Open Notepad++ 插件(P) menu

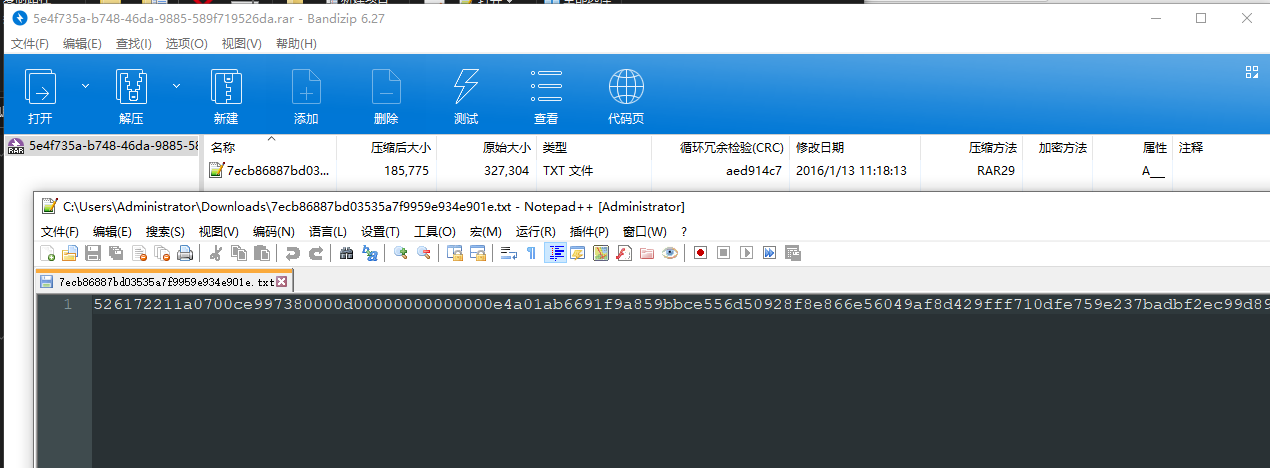click(590, 231)
